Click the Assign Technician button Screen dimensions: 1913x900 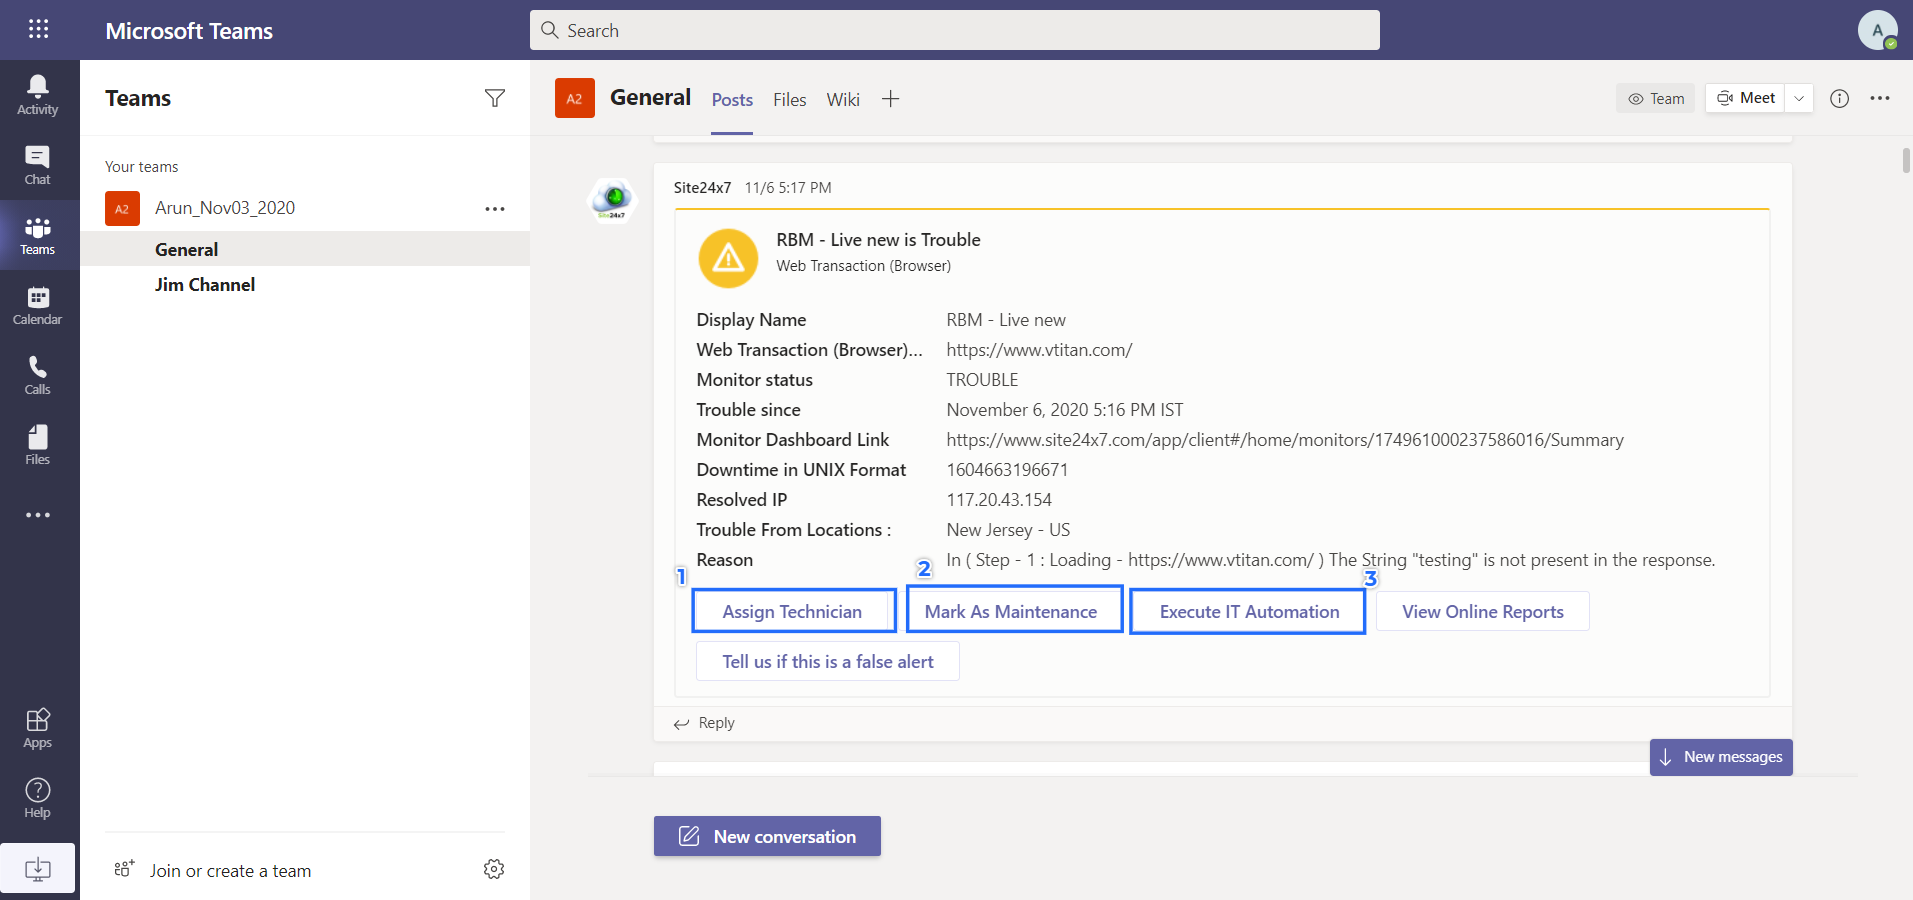tap(792, 612)
